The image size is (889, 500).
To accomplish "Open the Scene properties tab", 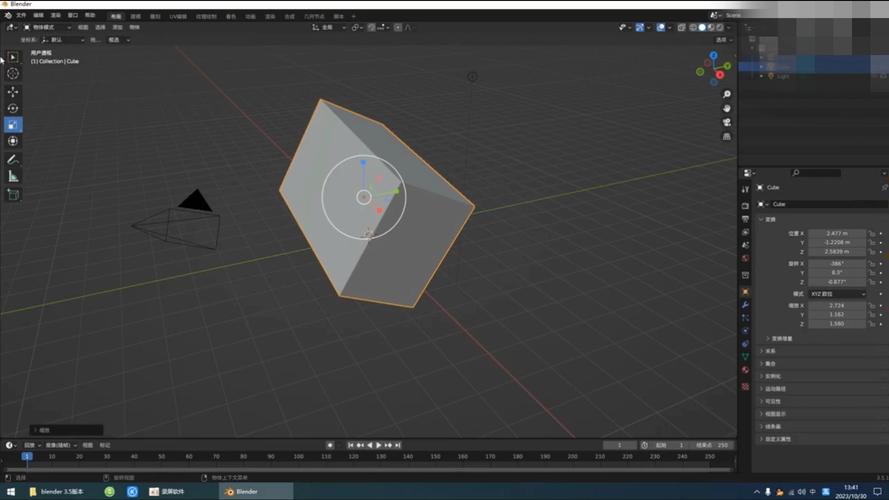I will [x=745, y=245].
